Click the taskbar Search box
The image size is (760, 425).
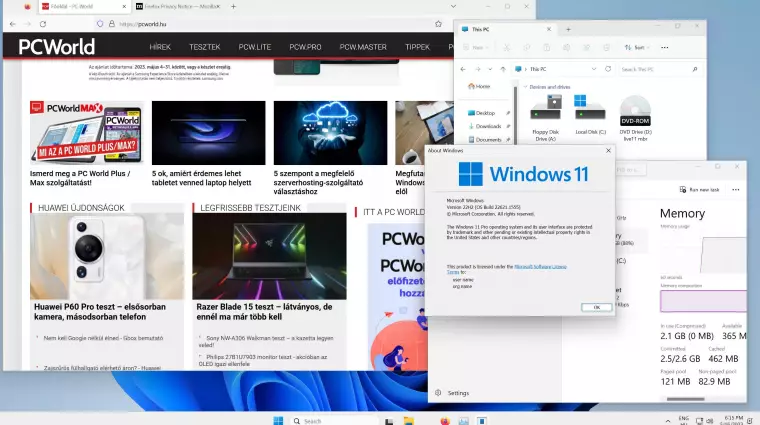coord(333,421)
